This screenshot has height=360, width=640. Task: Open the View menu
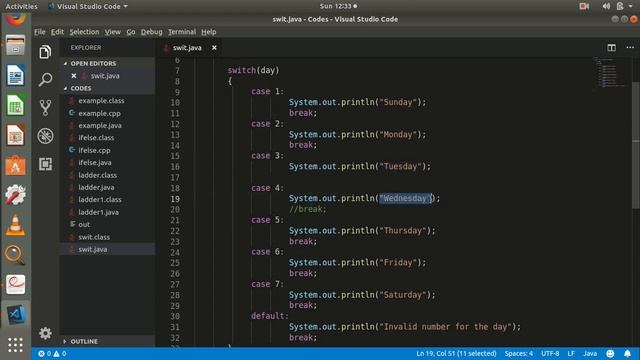click(112, 32)
